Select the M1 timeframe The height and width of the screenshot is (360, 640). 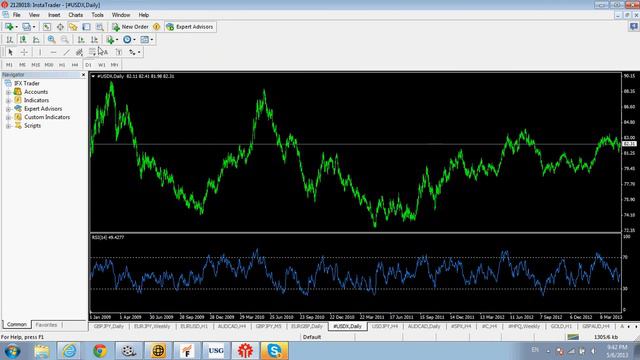coord(9,65)
